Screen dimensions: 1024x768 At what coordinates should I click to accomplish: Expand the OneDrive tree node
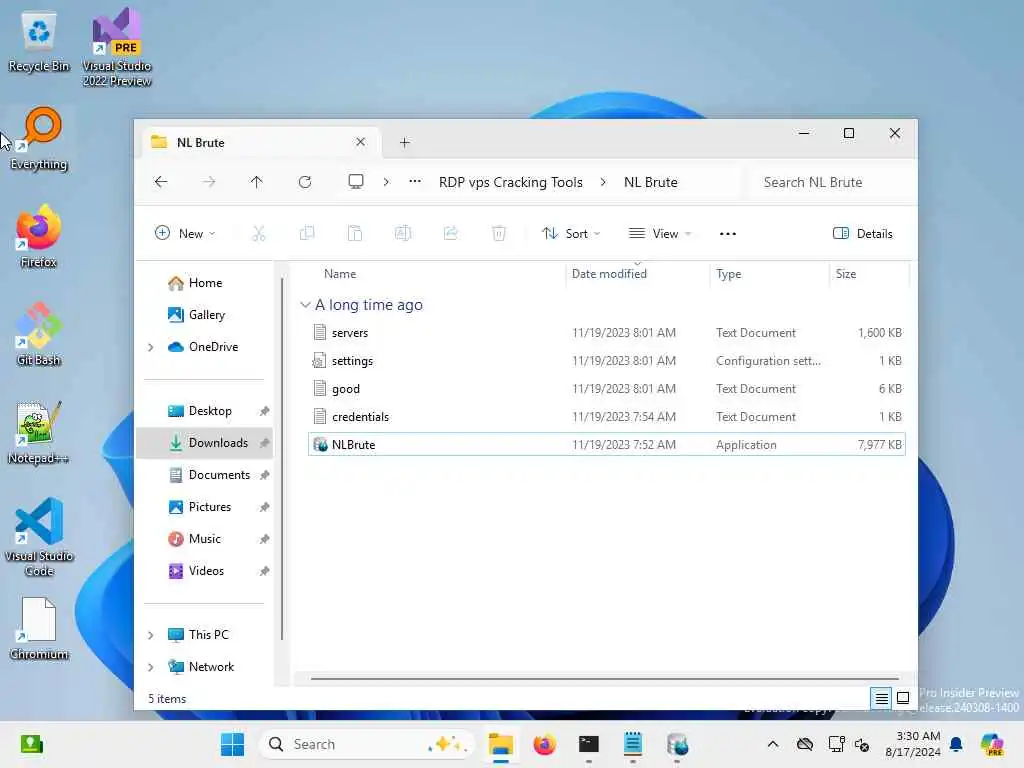[x=151, y=347]
